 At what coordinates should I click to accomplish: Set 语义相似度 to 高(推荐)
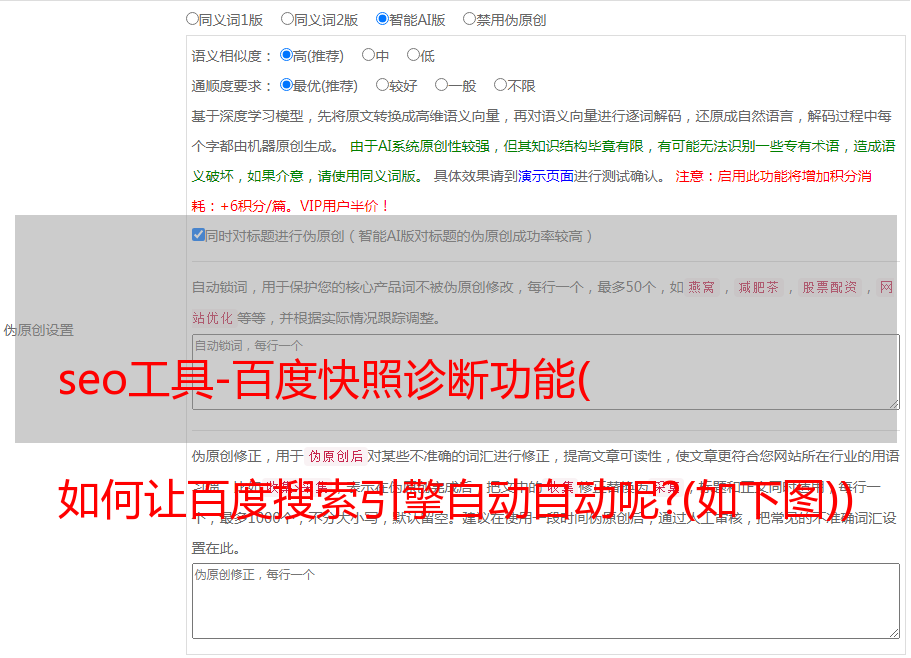tap(286, 55)
